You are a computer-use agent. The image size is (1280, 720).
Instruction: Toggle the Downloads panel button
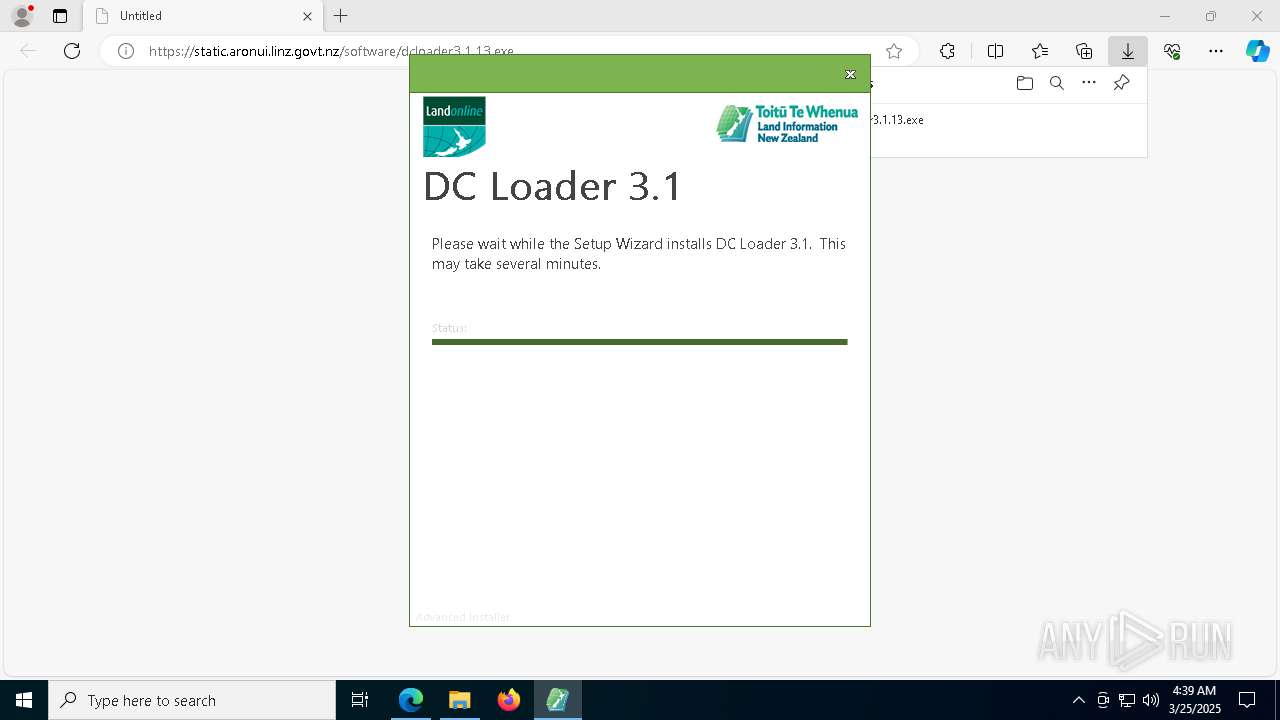[x=1128, y=51]
